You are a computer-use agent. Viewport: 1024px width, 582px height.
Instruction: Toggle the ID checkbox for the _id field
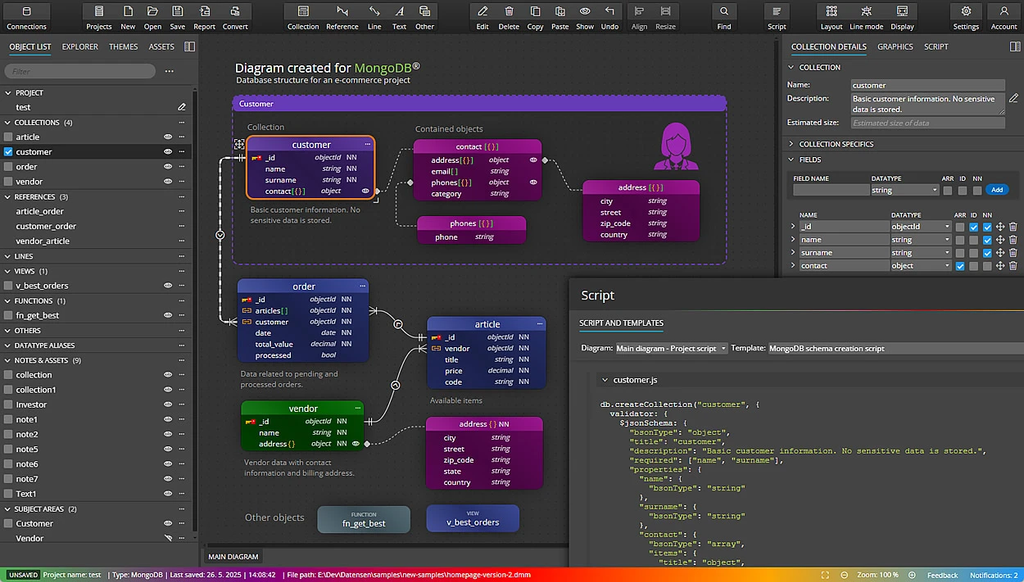pos(974,227)
